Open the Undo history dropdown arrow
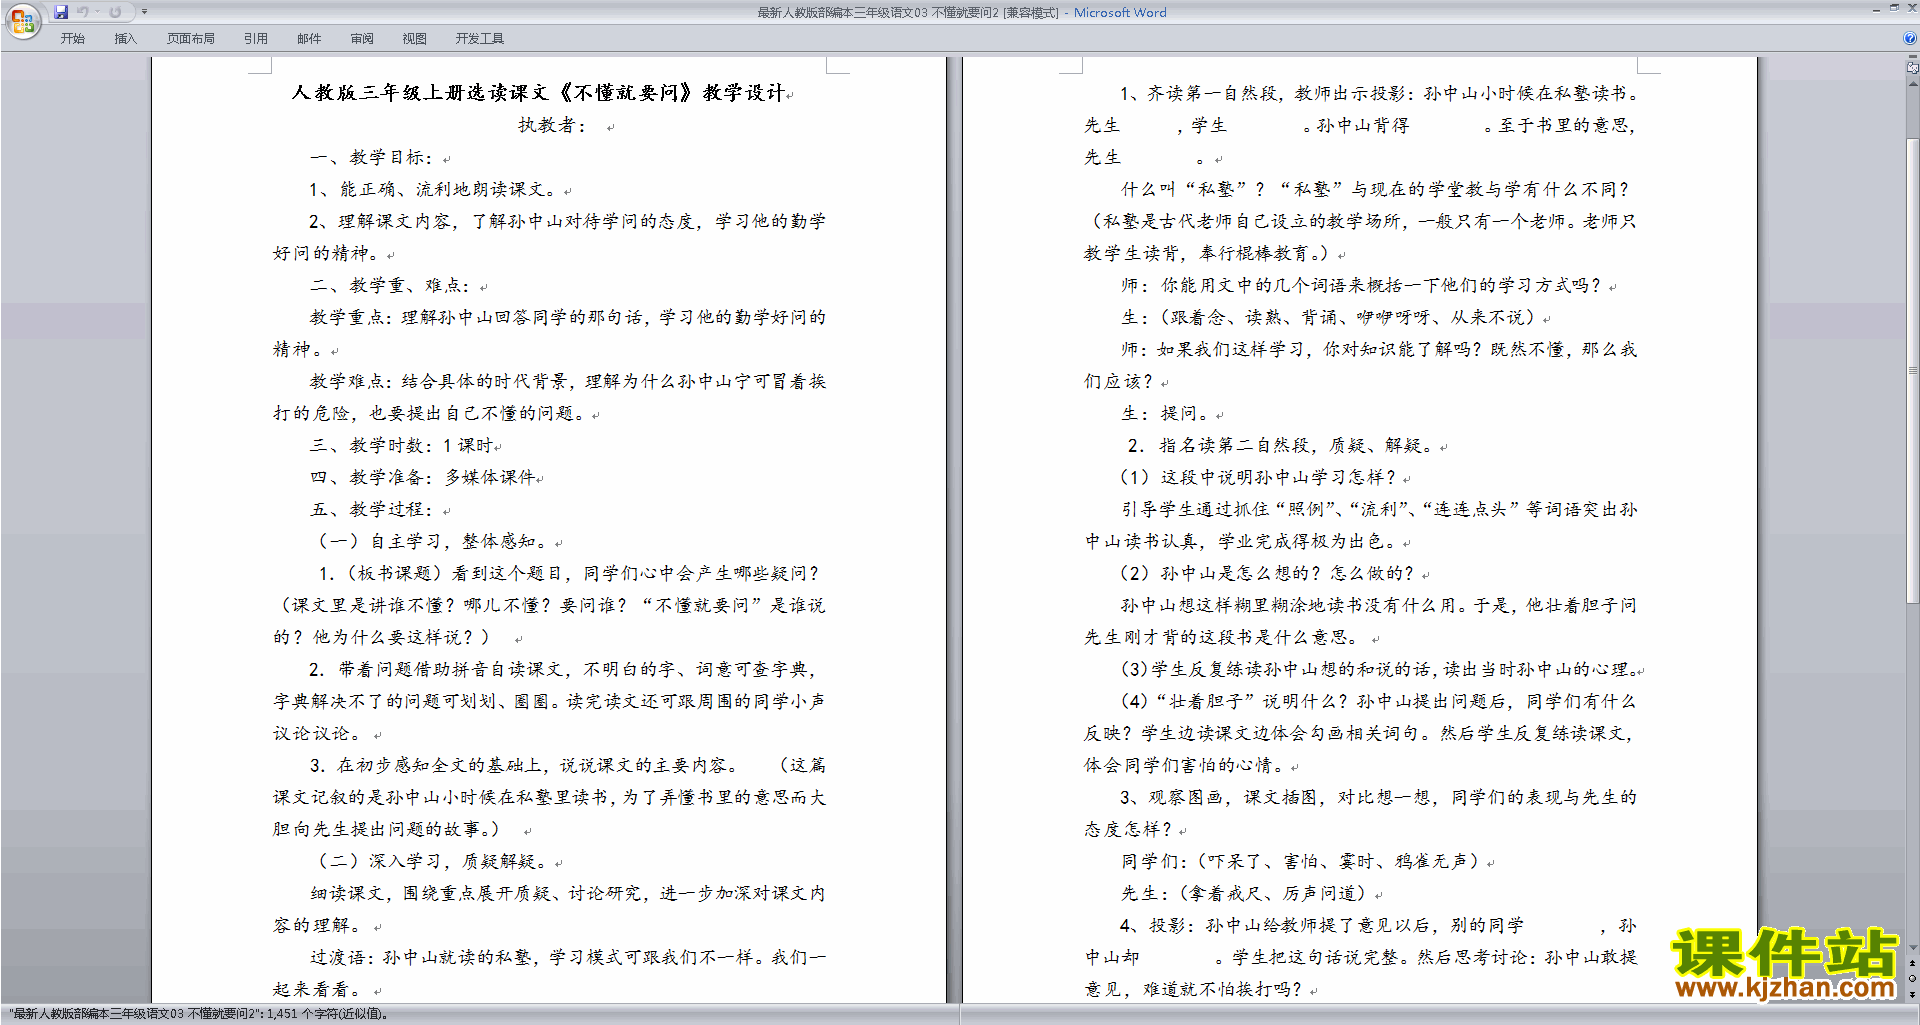 97,12
